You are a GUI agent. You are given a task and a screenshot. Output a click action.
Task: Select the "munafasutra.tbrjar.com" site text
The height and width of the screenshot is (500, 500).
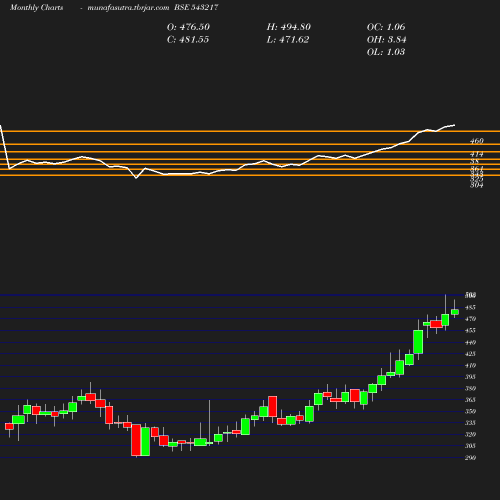tap(128, 7)
